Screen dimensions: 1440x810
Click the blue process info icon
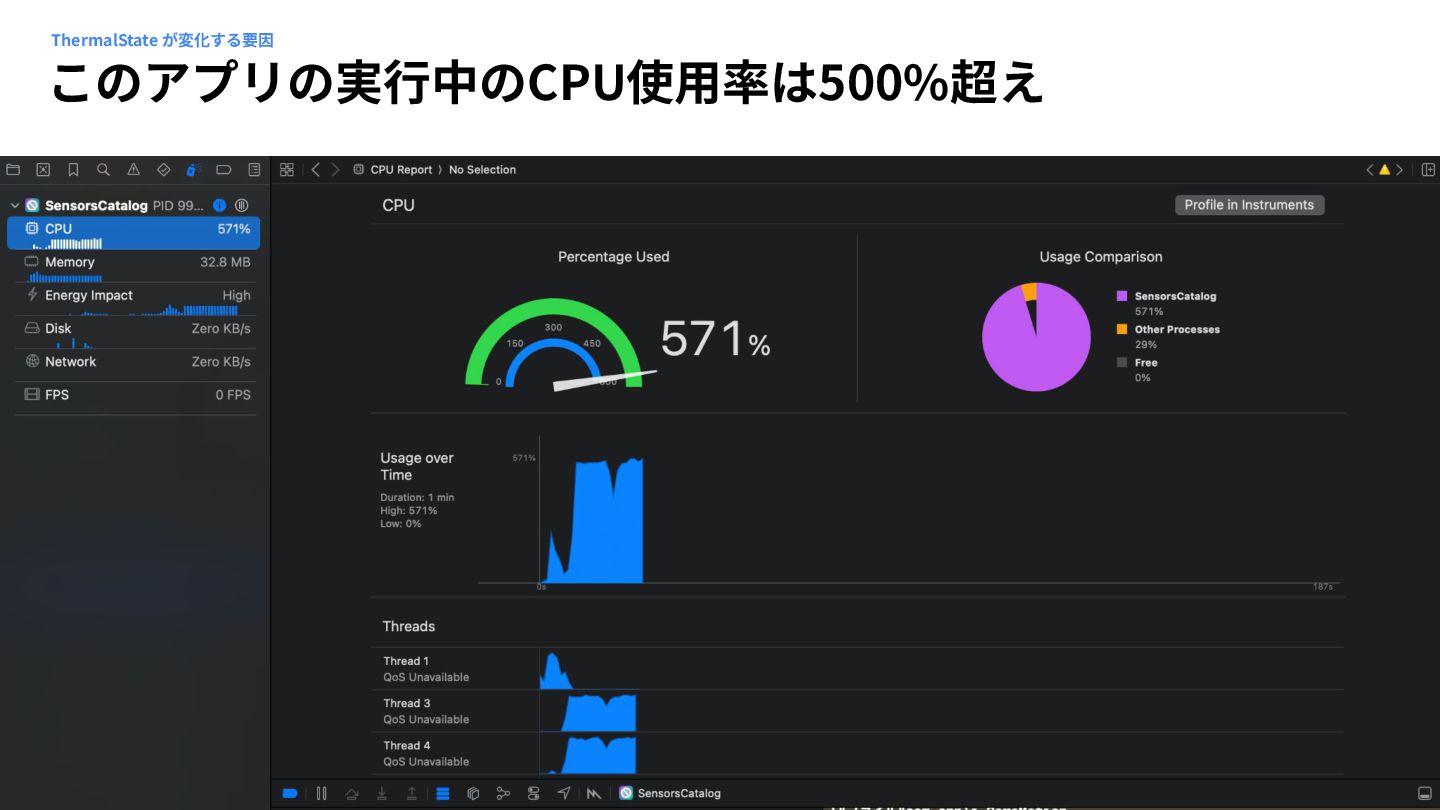pos(220,205)
